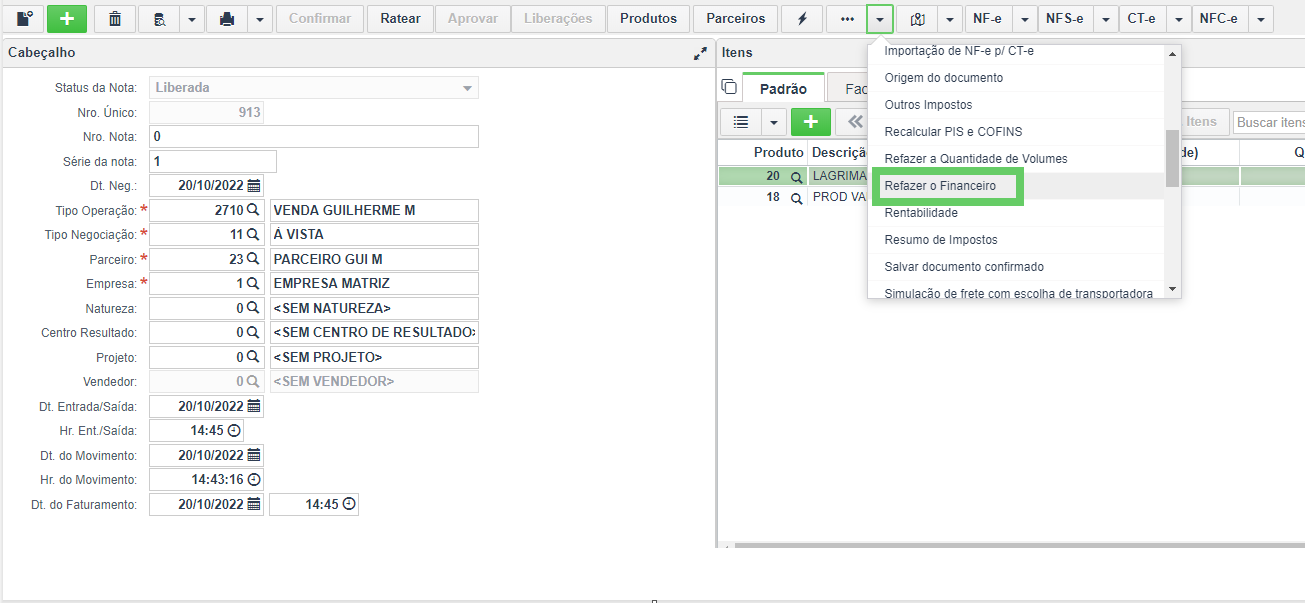Open dropdown arrow next to printer icon
Viewport: 1305px width, 603px height.
click(x=260, y=19)
